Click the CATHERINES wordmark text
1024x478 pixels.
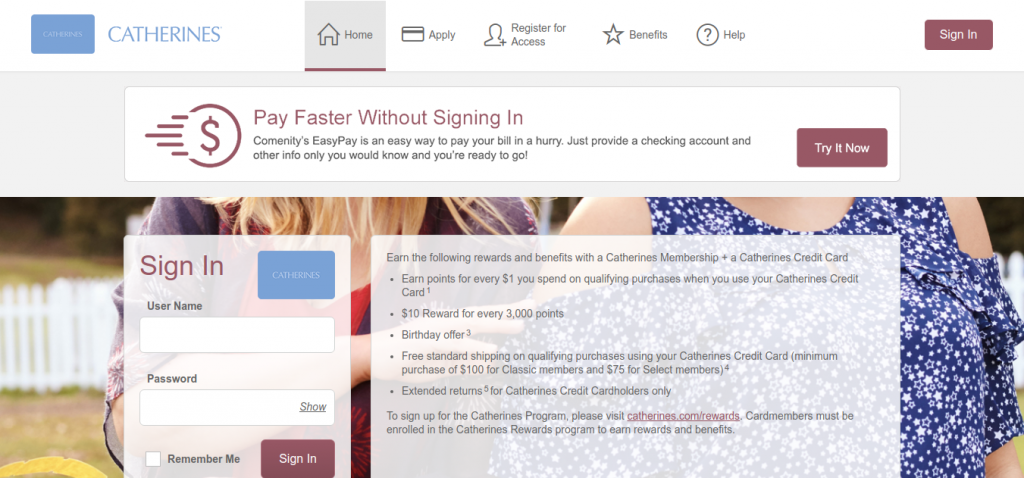click(165, 35)
